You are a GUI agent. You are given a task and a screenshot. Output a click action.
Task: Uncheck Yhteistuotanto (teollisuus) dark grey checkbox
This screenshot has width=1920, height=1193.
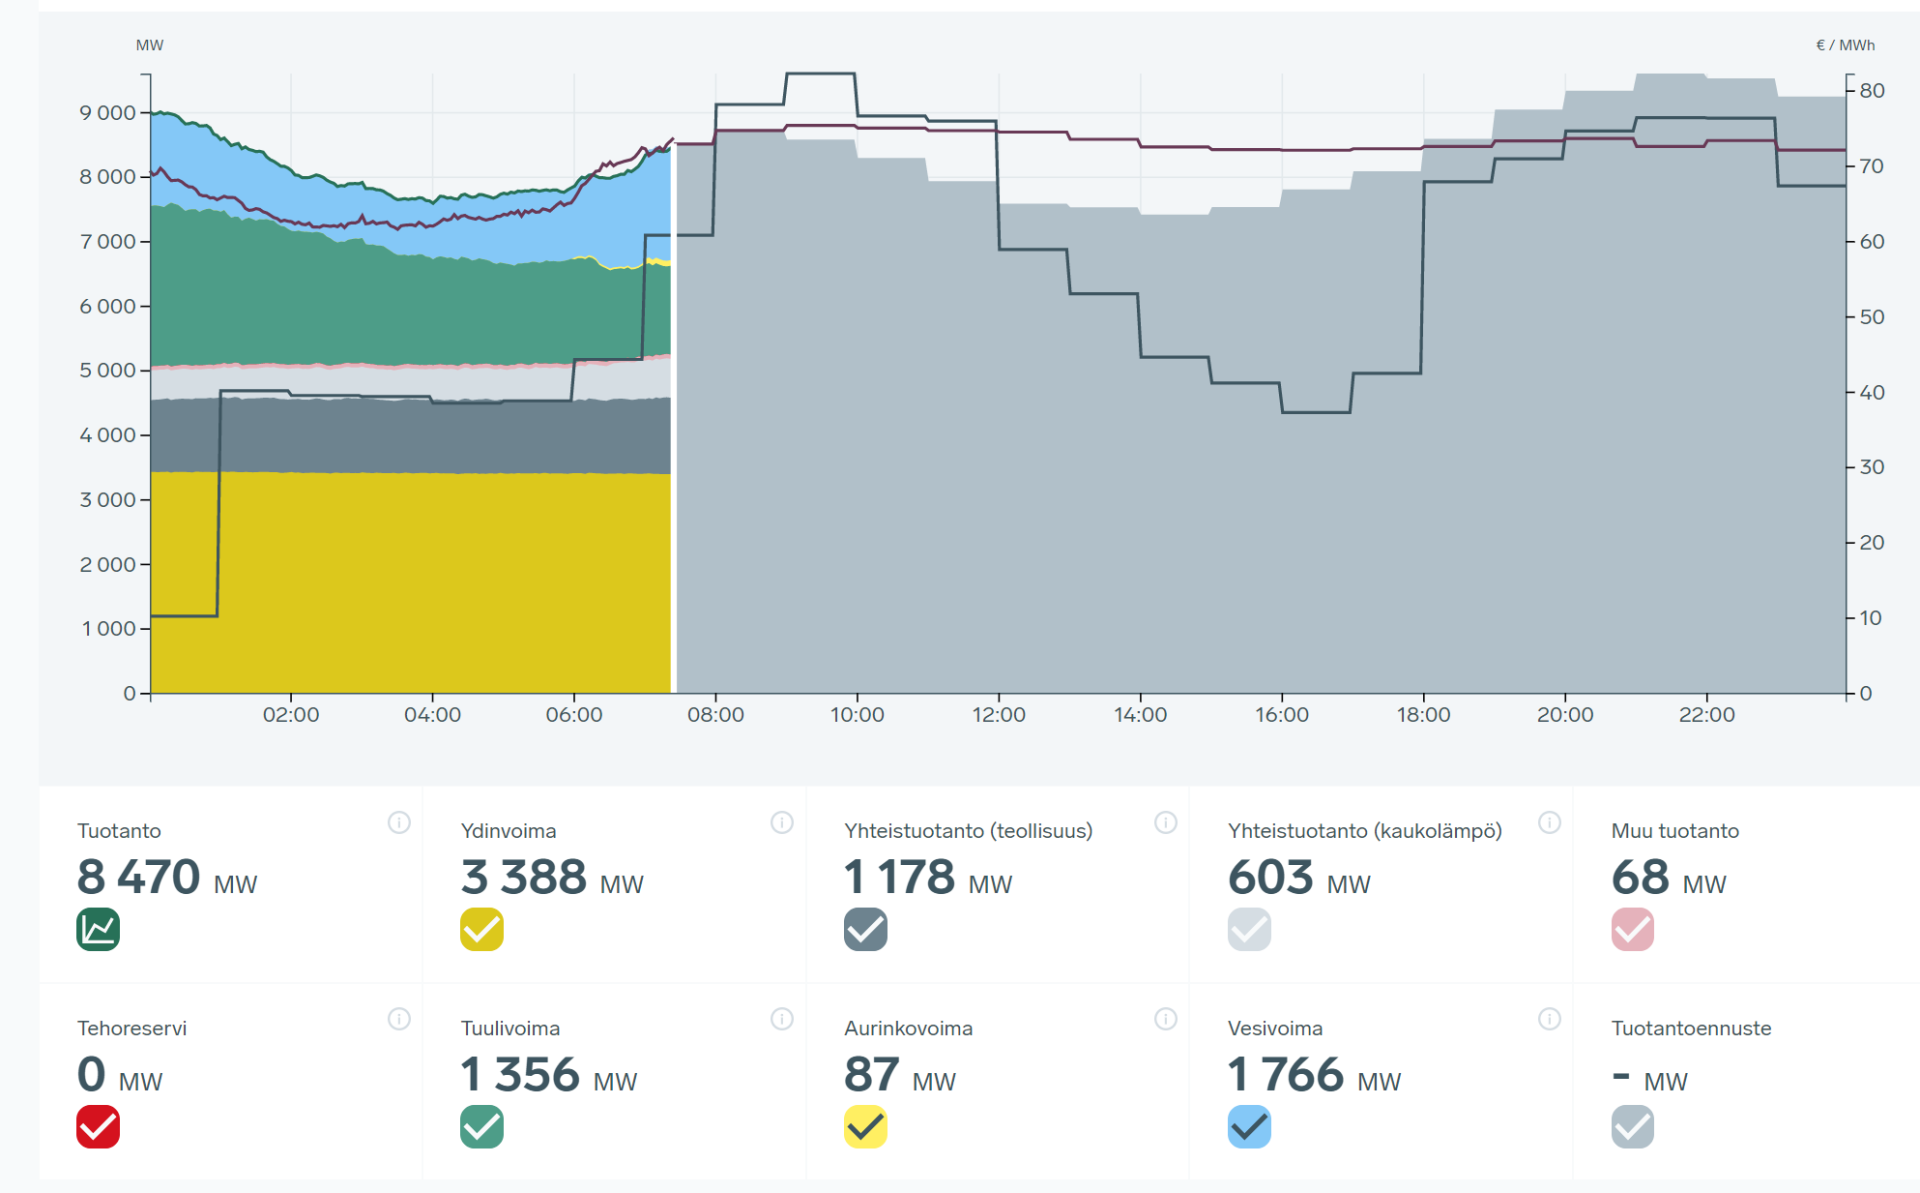point(865,929)
